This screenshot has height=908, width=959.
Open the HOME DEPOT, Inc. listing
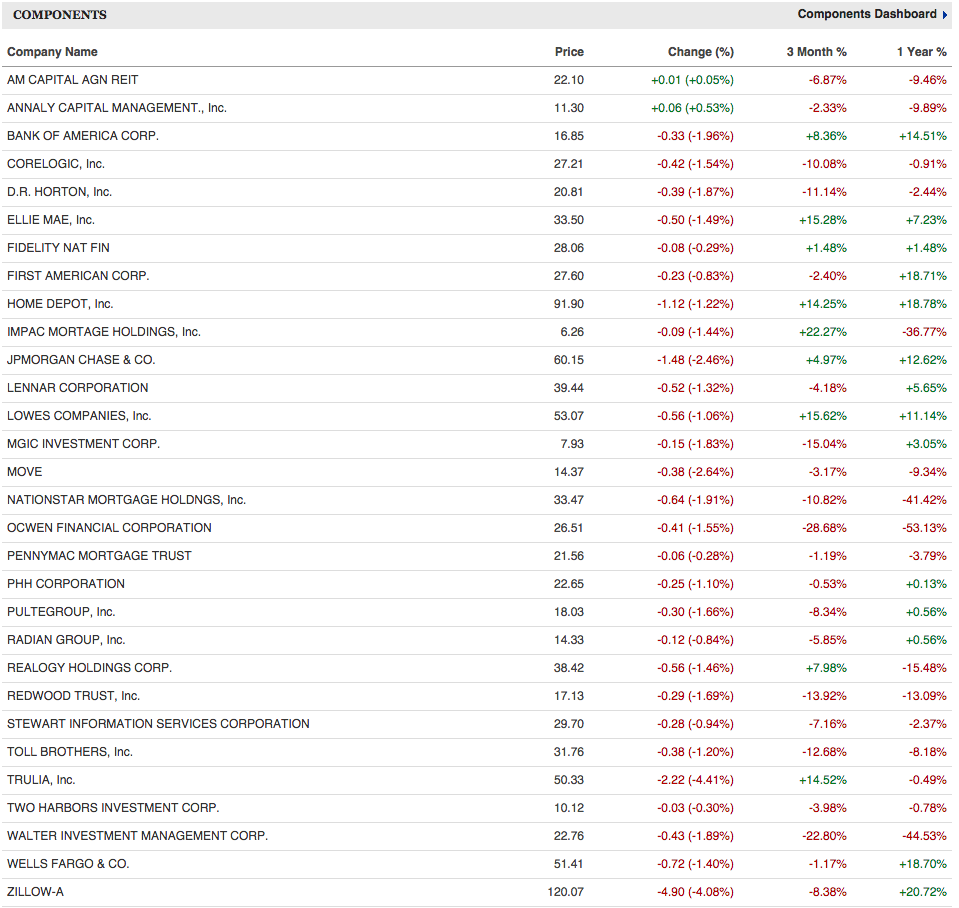60,304
